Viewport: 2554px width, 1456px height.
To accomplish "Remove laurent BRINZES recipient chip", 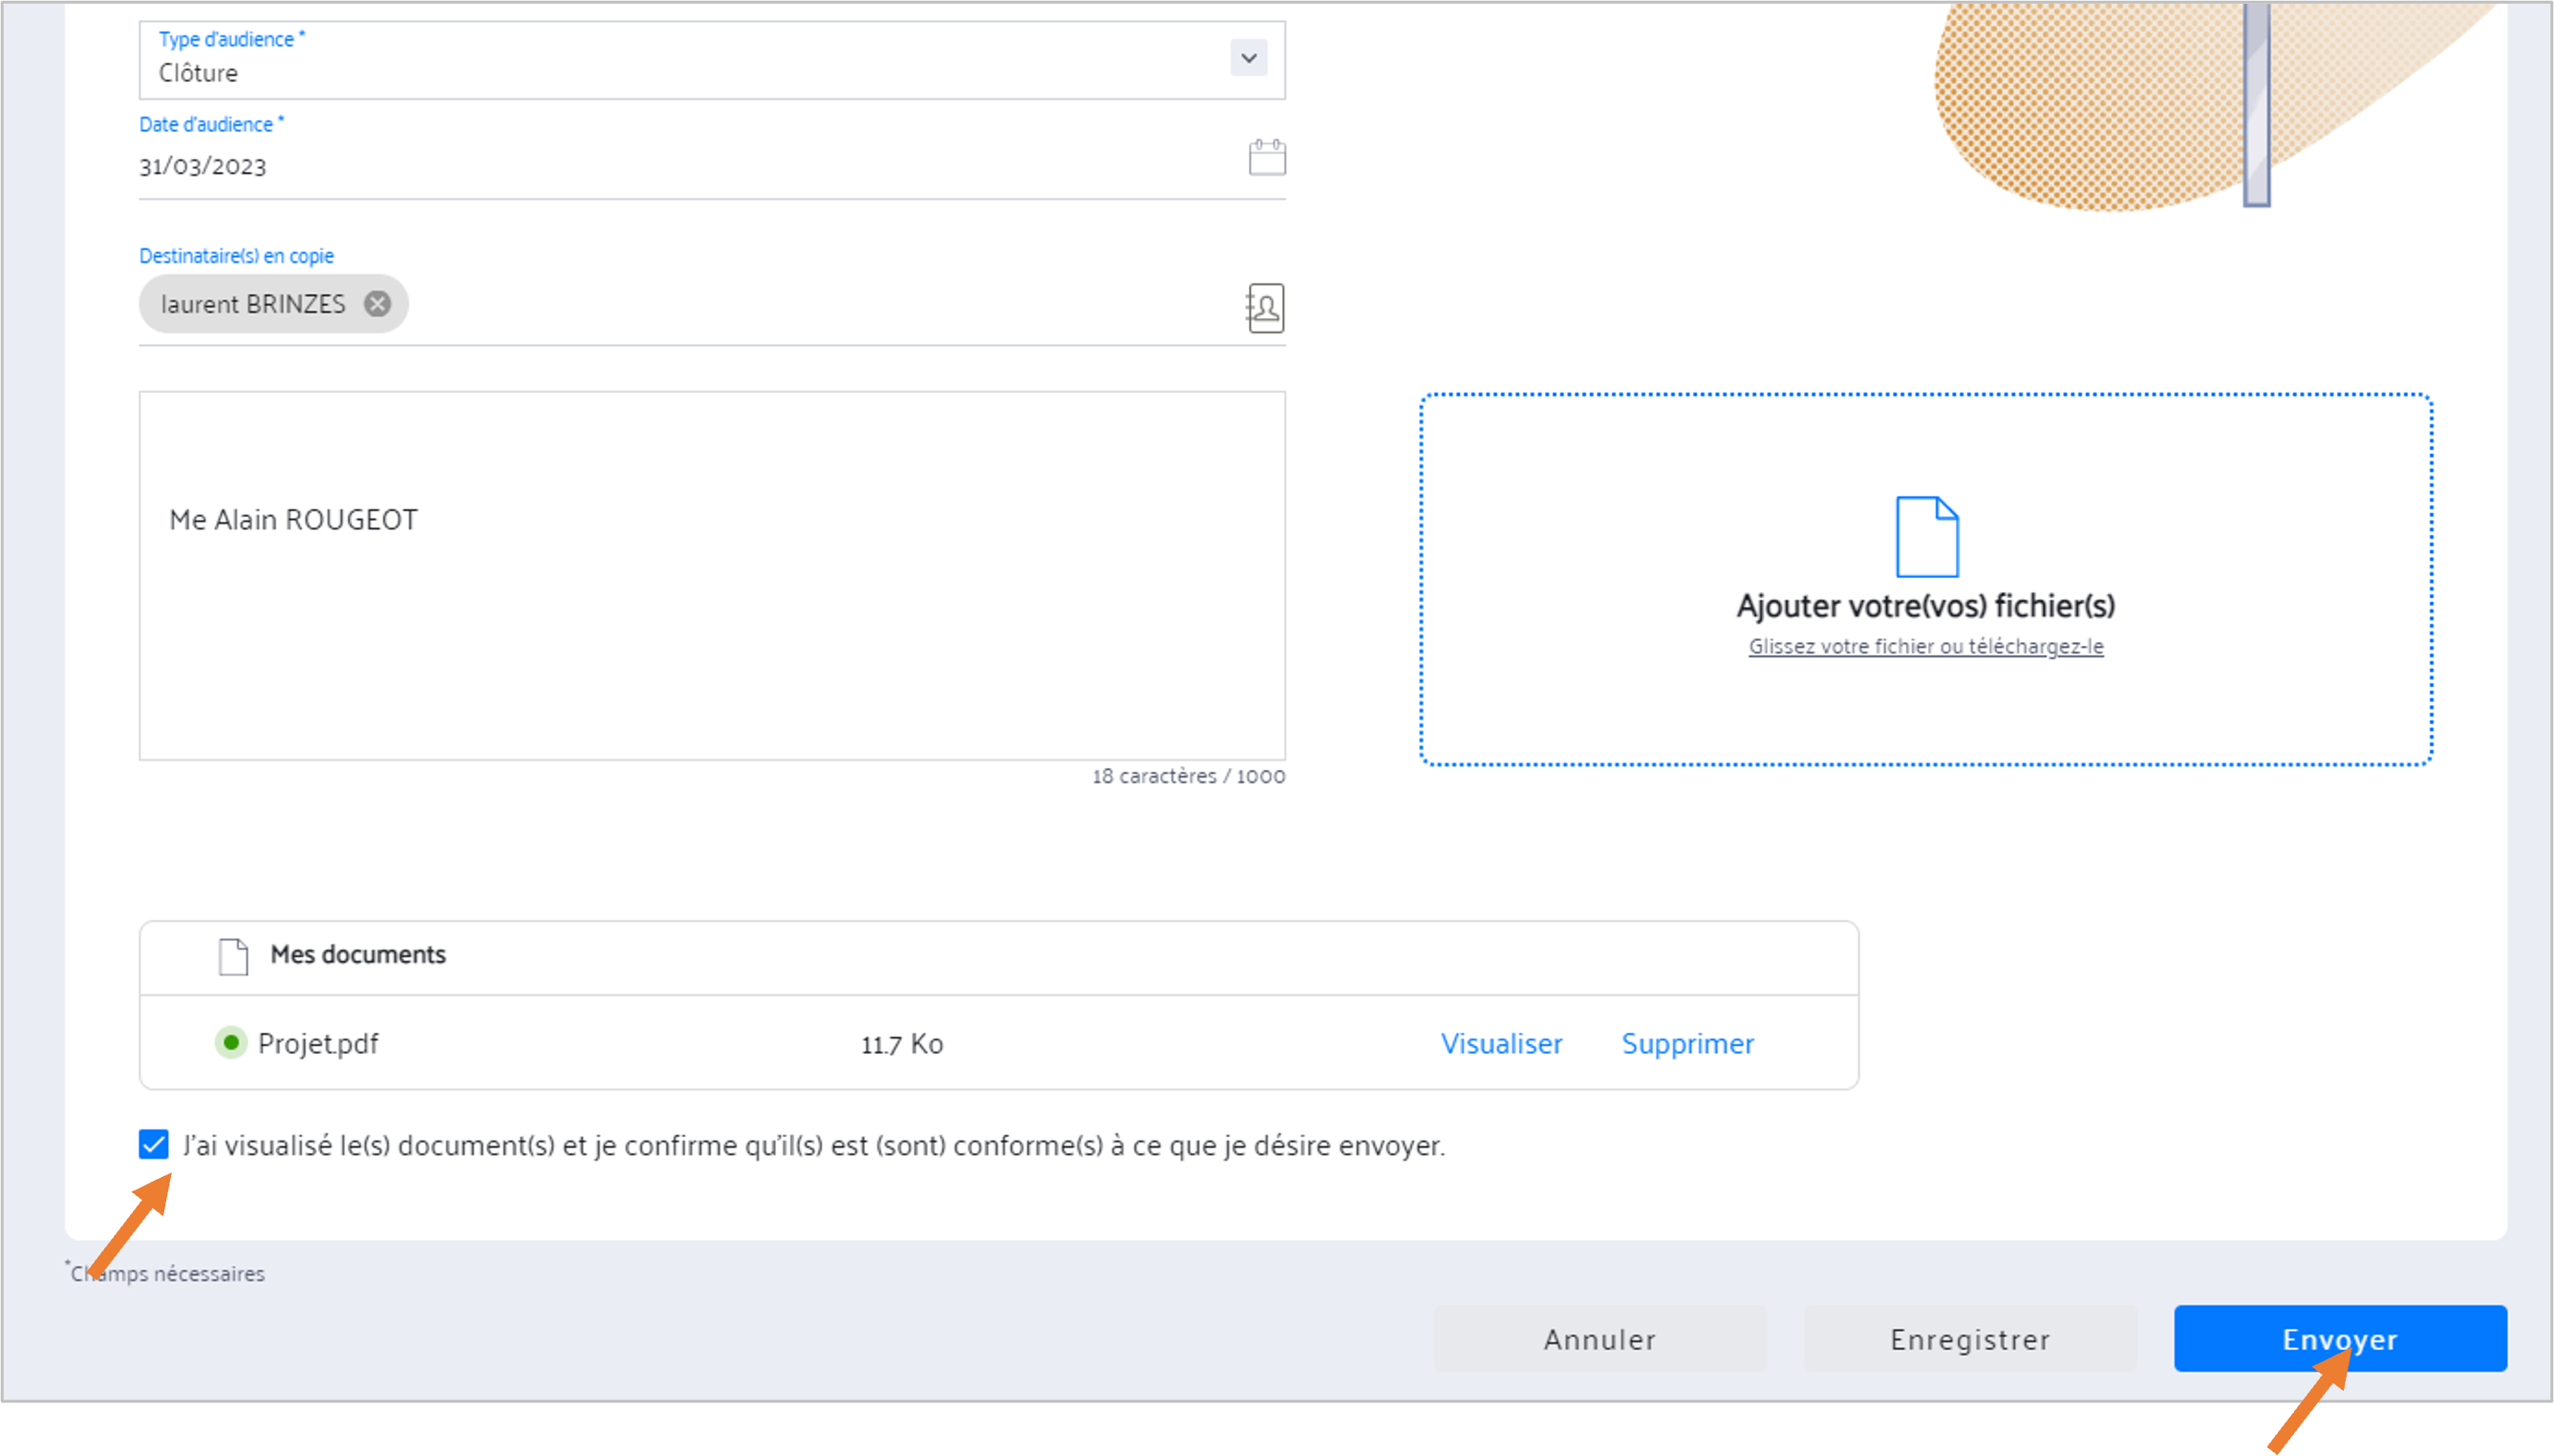I will click(377, 304).
